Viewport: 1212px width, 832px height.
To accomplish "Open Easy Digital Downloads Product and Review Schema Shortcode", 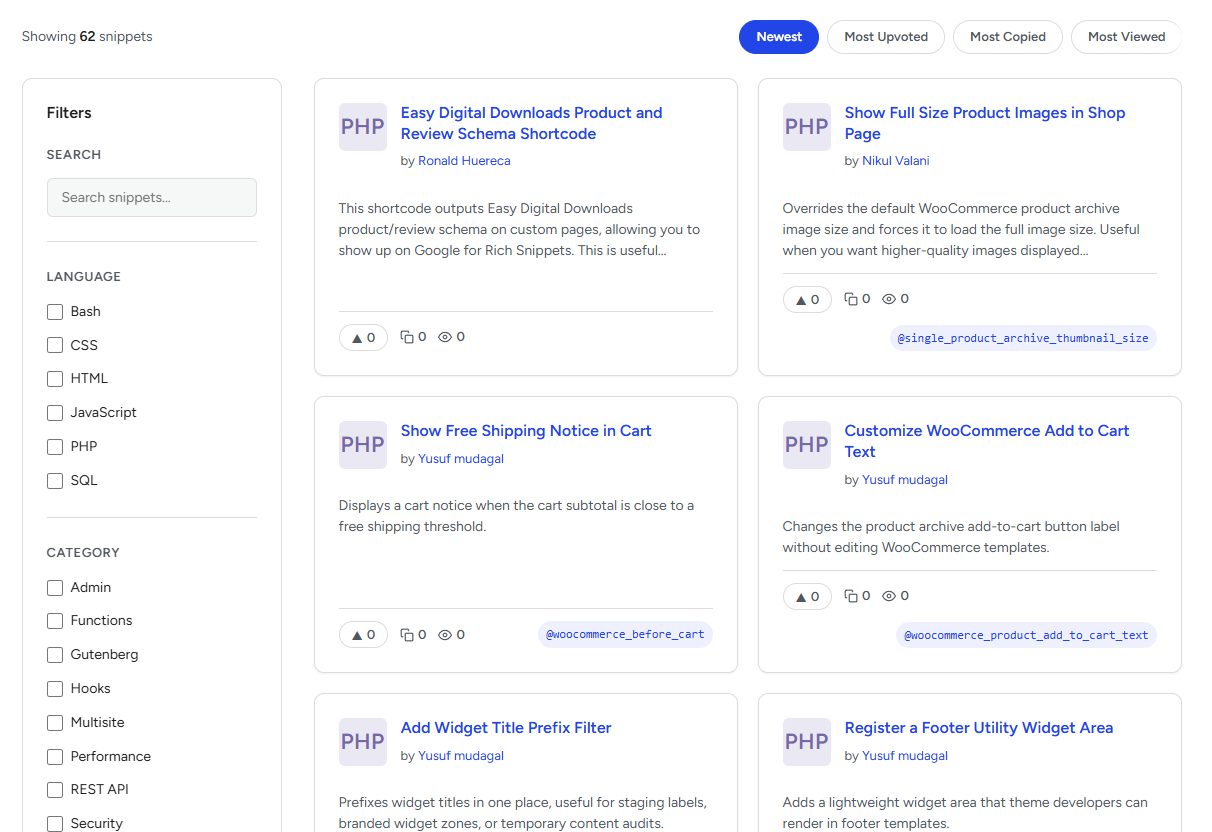I will click(x=531, y=123).
